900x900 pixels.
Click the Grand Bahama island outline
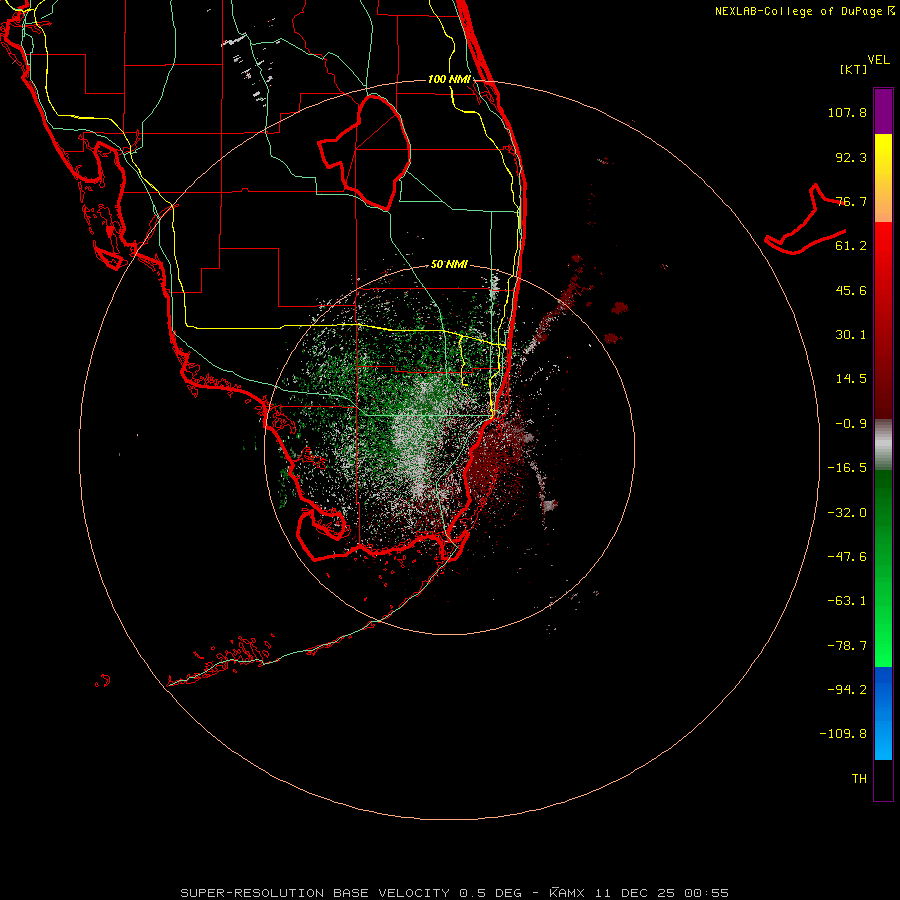[806, 220]
